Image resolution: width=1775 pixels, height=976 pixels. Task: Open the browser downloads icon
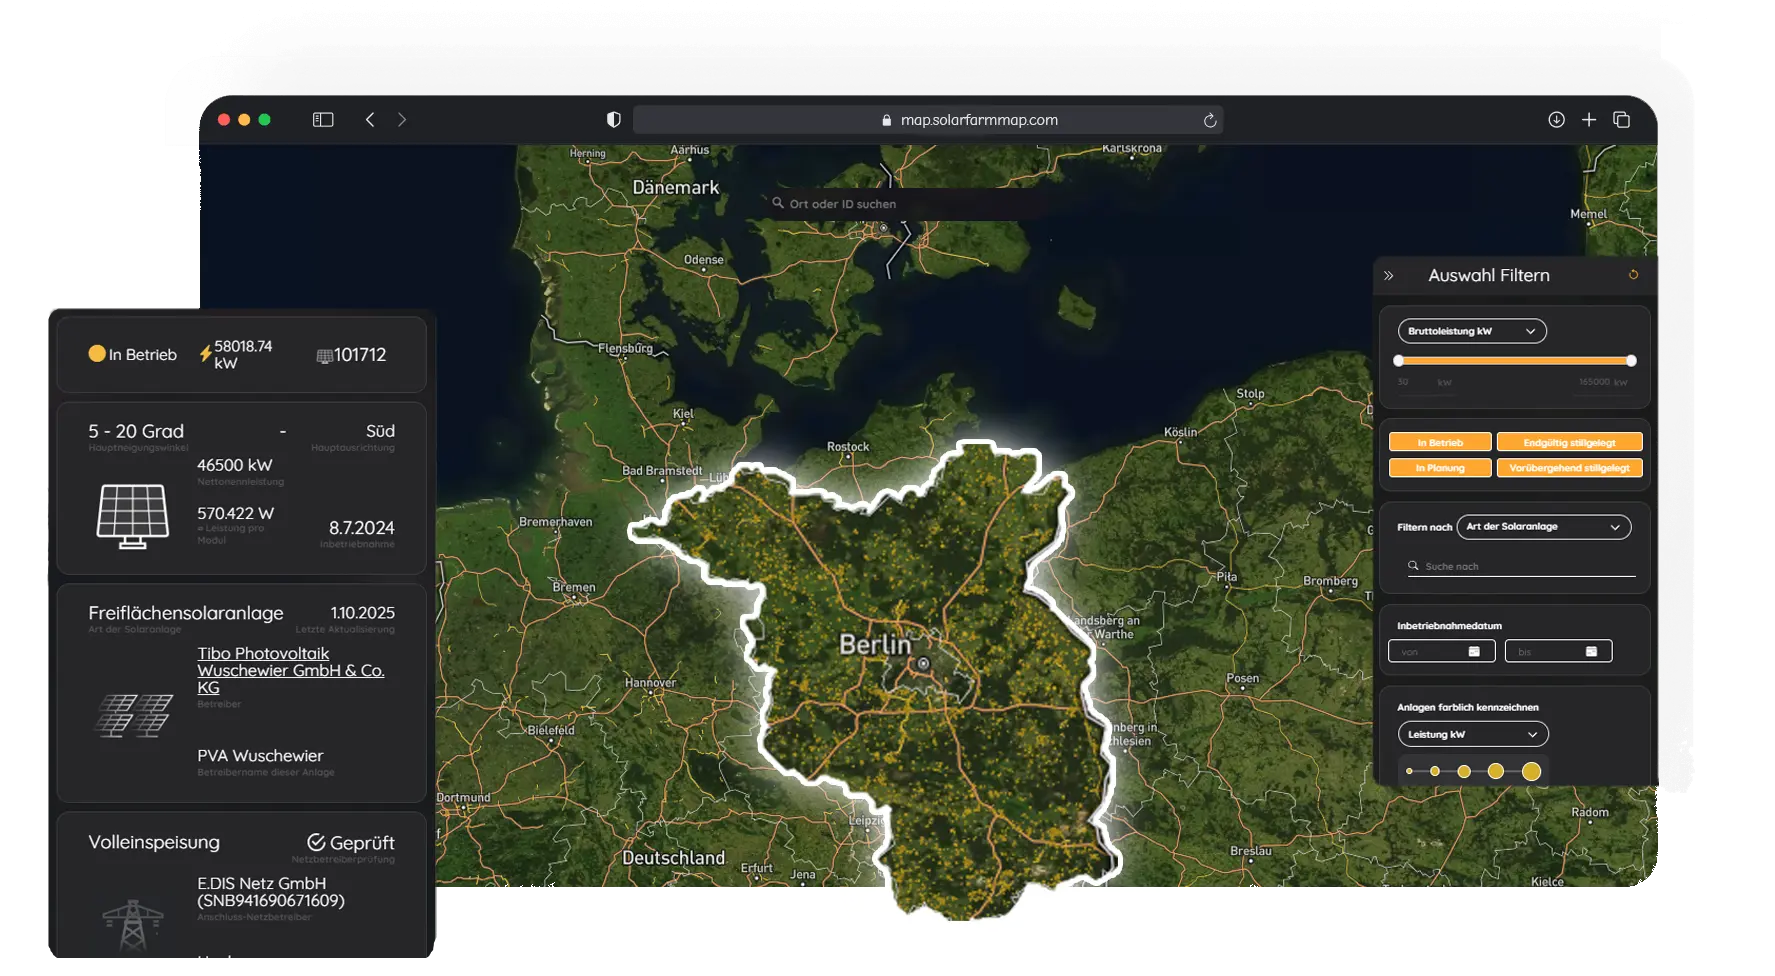(1556, 120)
